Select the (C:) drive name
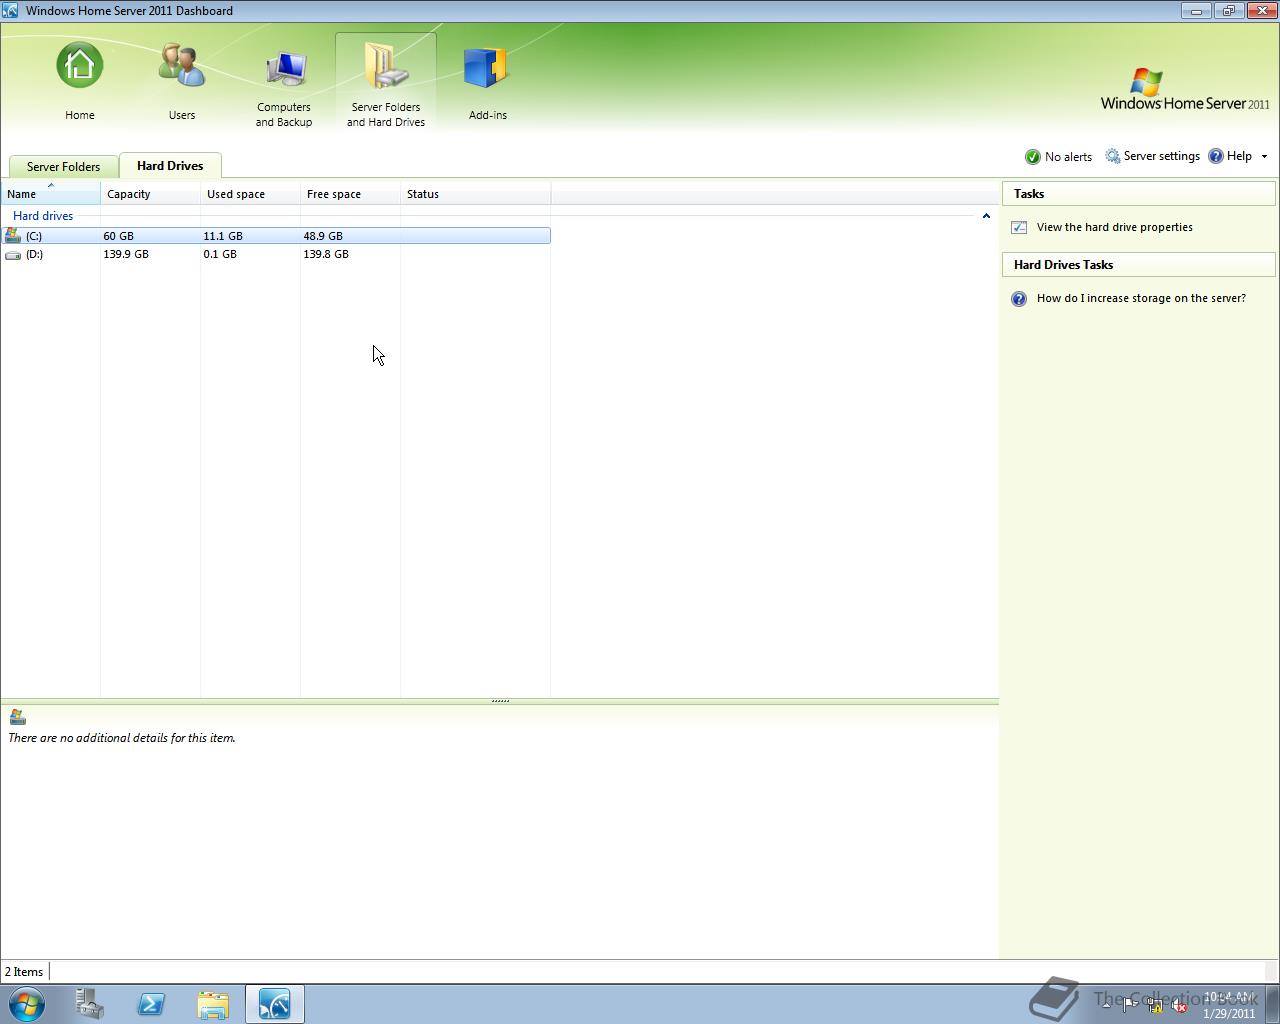 (34, 236)
